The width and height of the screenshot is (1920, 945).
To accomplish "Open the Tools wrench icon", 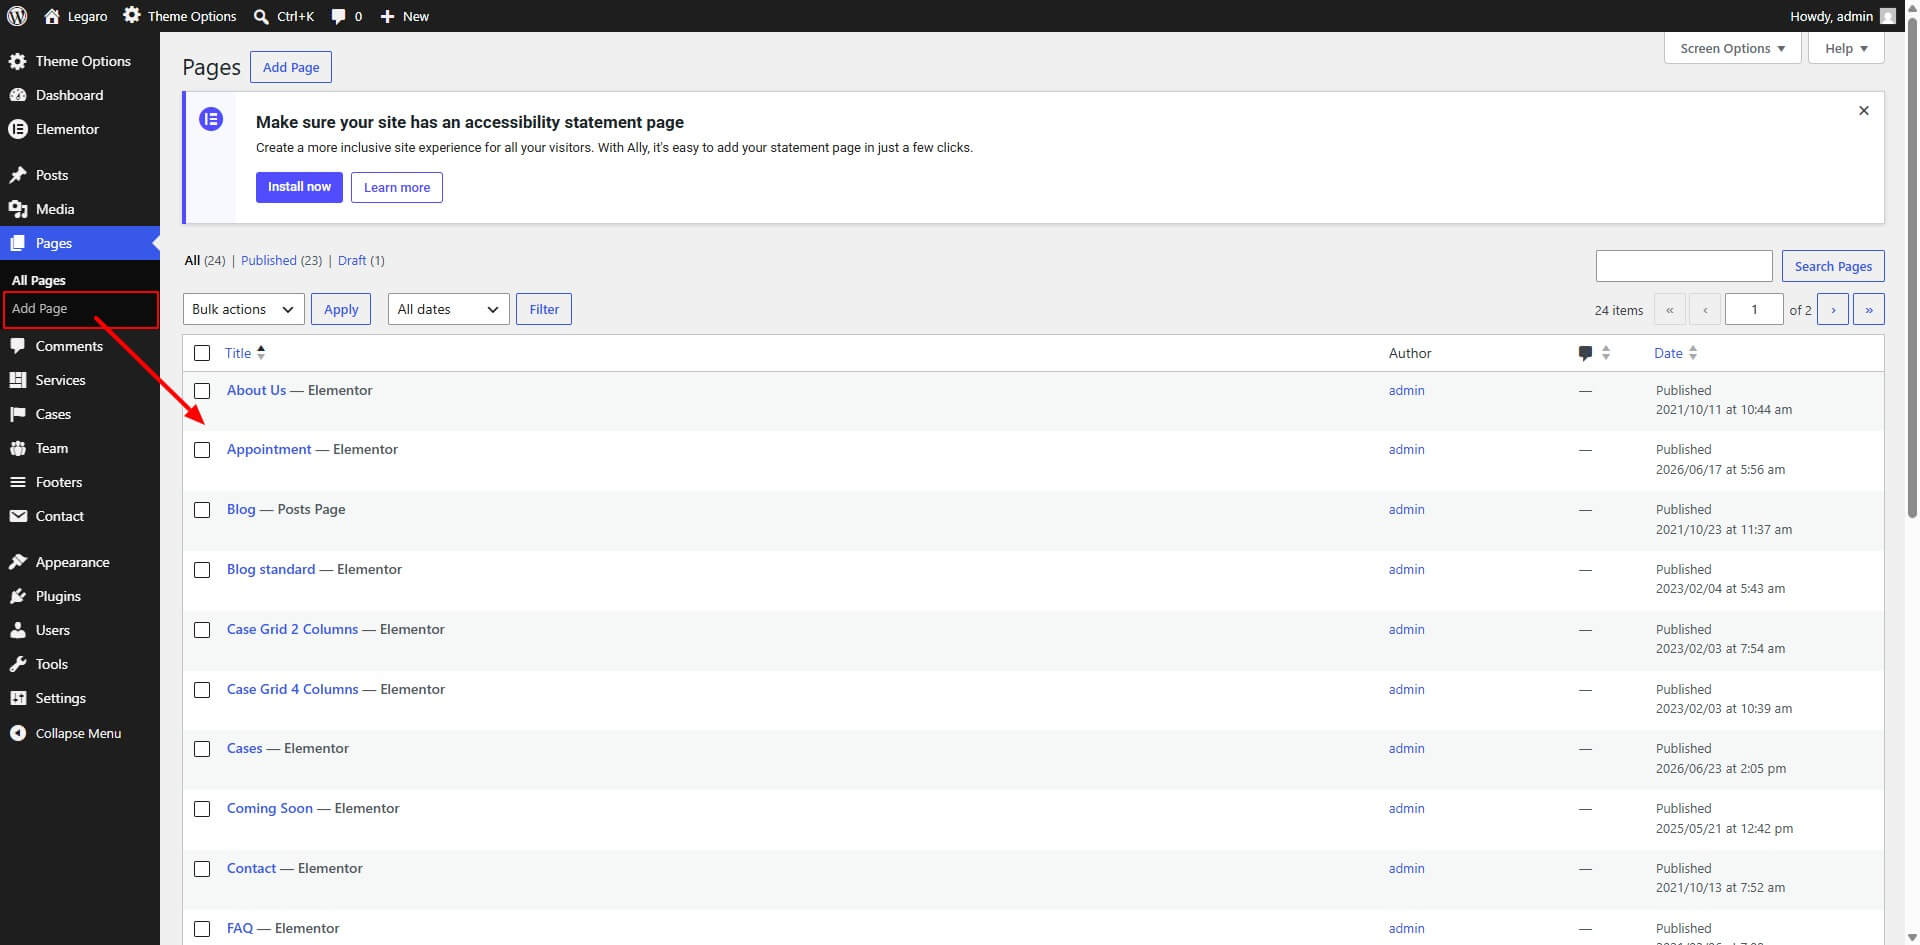I will pyautogui.click(x=17, y=664).
